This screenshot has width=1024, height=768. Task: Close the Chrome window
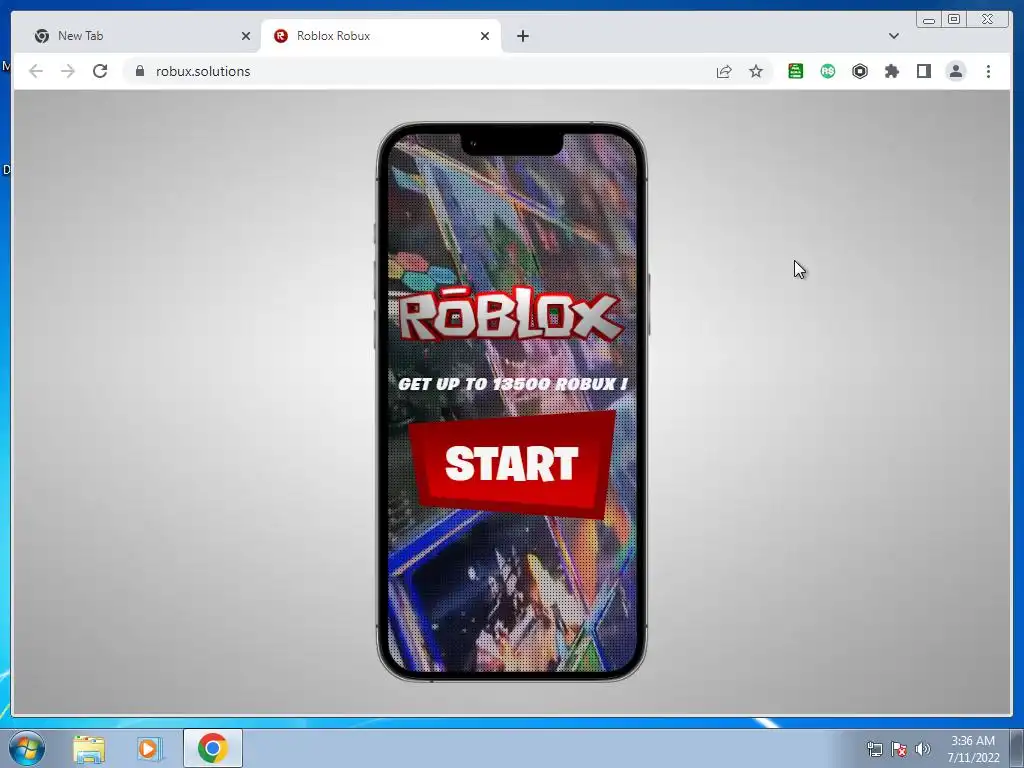[x=988, y=20]
